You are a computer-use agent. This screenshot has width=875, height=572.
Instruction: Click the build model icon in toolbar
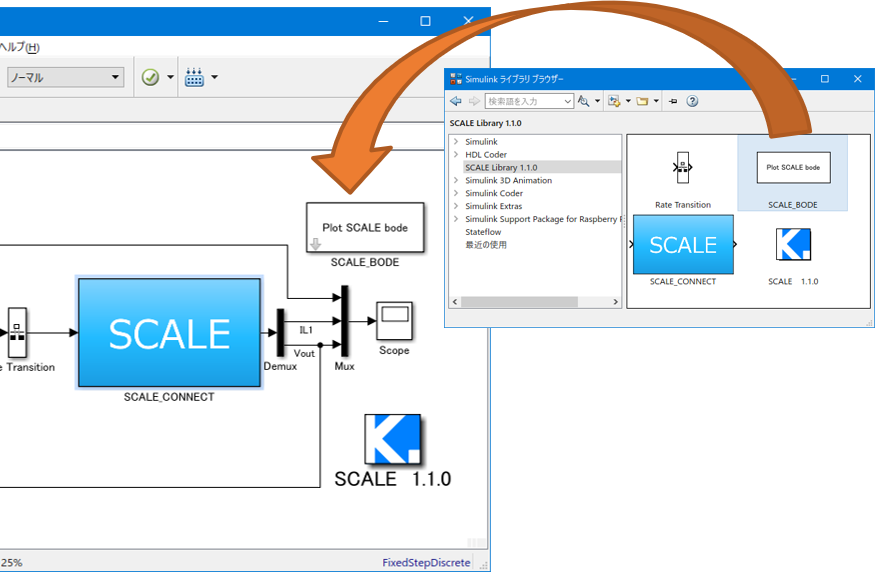(194, 77)
